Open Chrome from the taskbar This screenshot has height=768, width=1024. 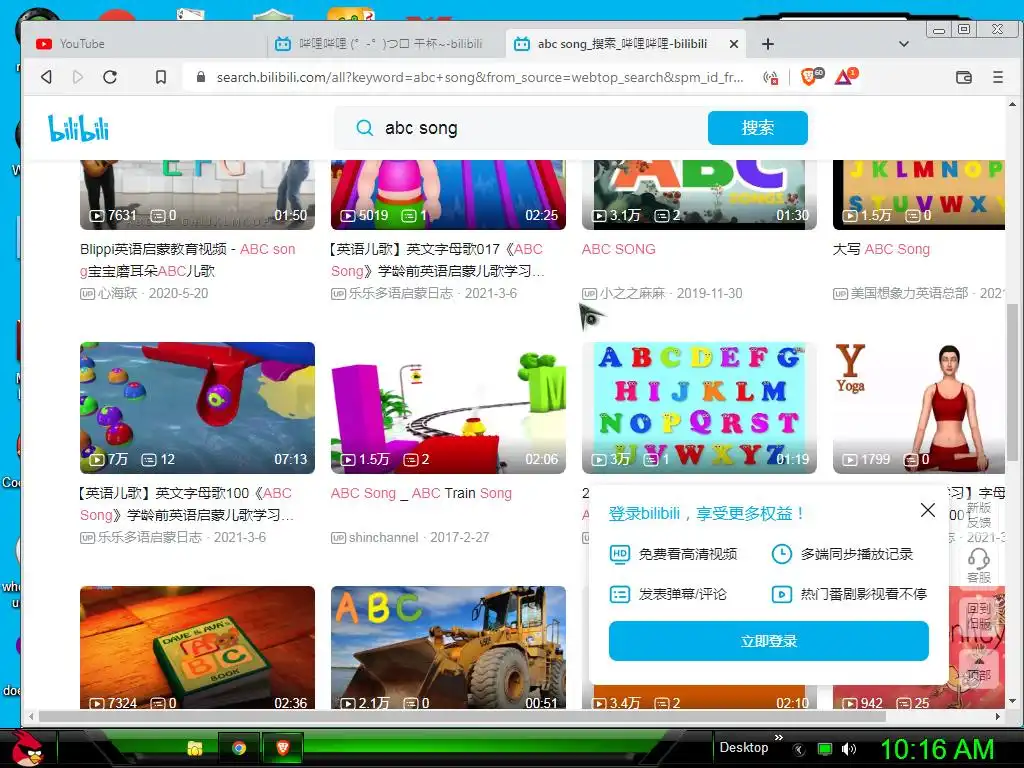tap(238, 748)
